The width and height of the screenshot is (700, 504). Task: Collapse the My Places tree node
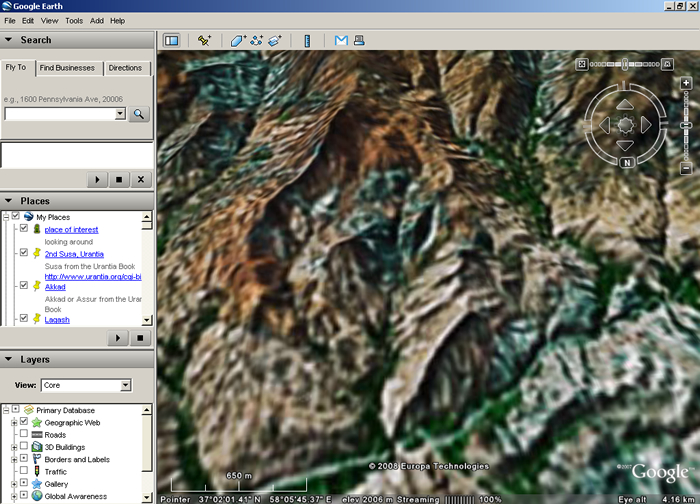coord(6,217)
